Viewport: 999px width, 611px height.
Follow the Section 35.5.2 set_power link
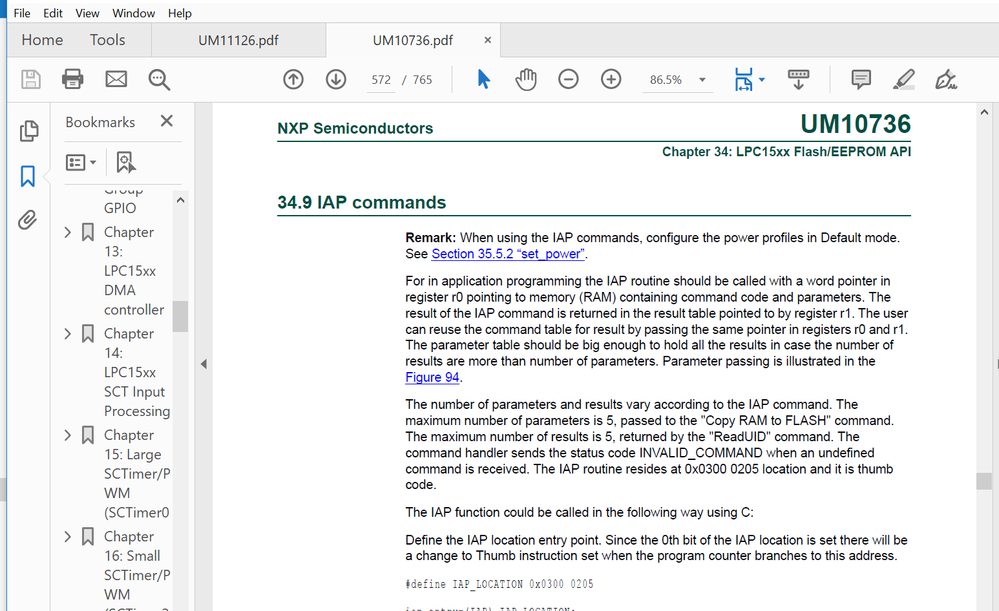tap(508, 254)
